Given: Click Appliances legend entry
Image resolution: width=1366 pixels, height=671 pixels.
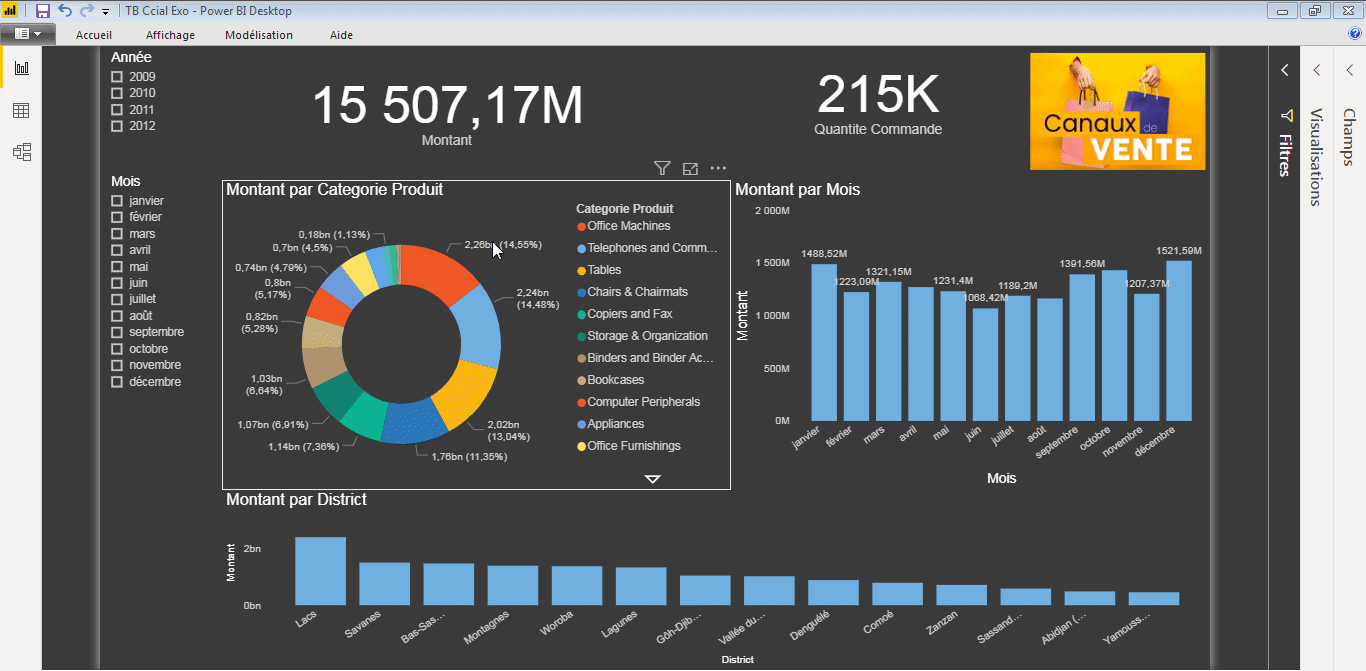Looking at the screenshot, I should coord(610,424).
